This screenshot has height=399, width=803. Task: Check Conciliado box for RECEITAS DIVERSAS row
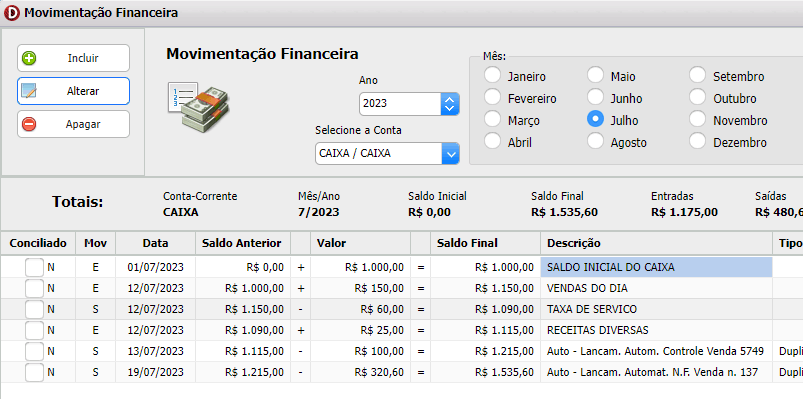tap(34, 330)
